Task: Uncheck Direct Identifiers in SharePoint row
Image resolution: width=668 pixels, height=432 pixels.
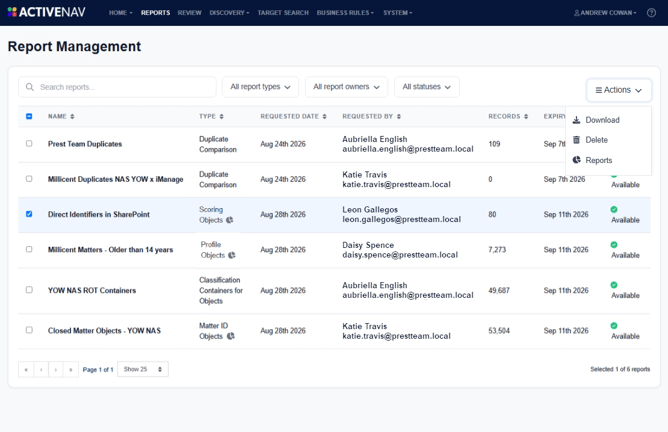Action: coord(29,214)
